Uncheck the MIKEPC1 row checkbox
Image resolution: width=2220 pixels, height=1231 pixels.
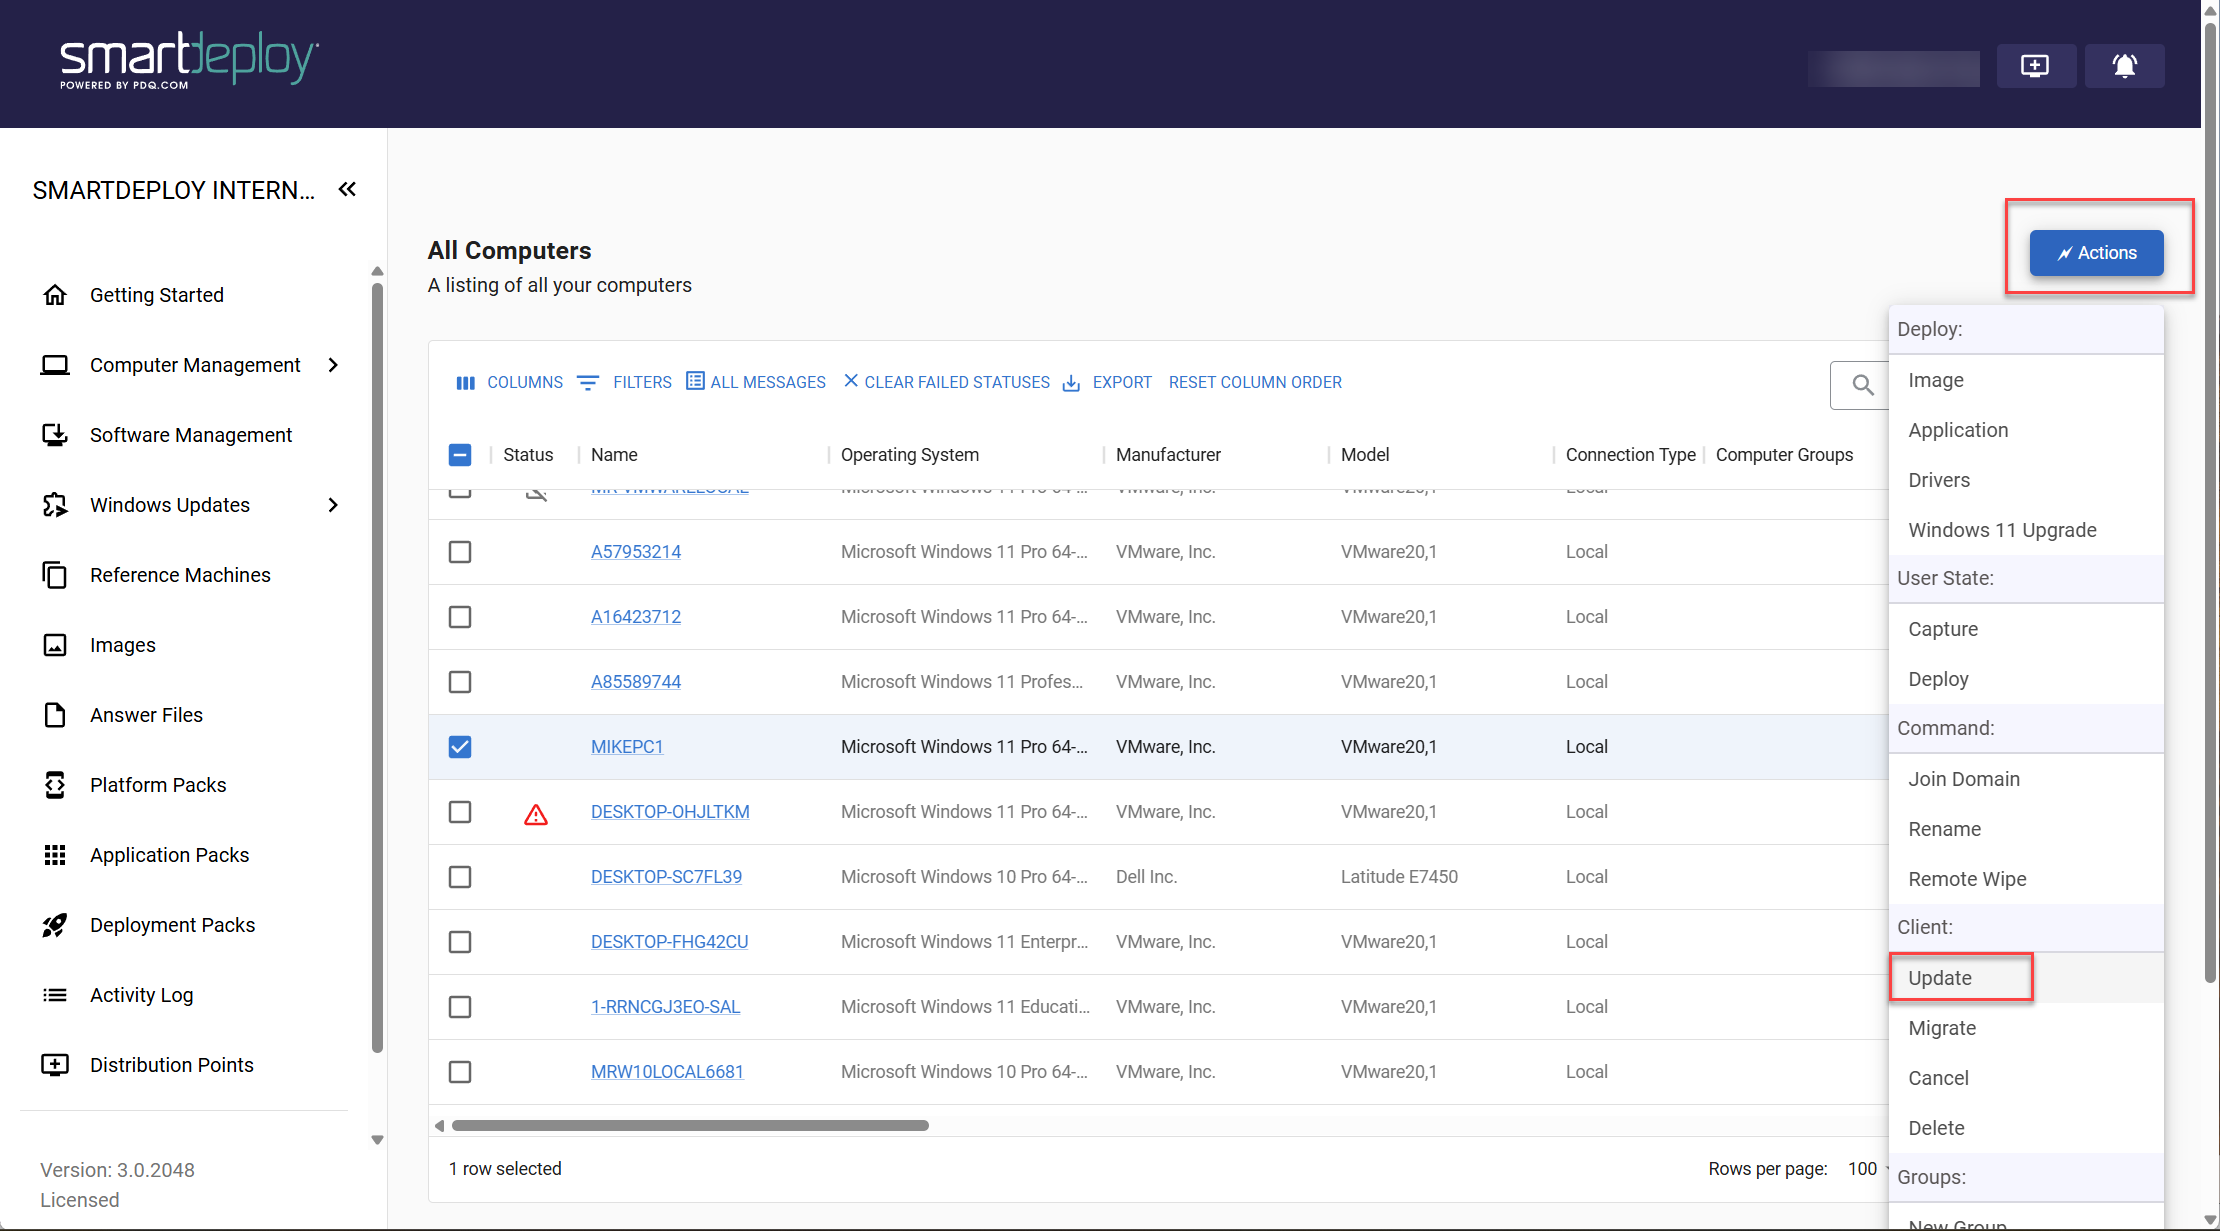460,747
